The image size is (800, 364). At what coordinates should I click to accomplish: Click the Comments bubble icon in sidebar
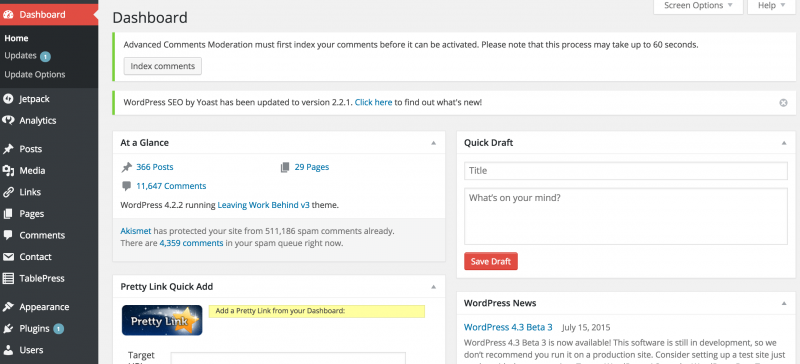(x=8, y=235)
